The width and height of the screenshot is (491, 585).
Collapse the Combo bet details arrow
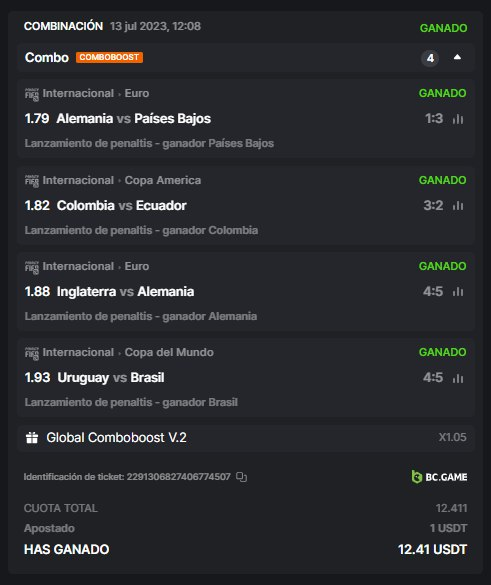pos(457,57)
